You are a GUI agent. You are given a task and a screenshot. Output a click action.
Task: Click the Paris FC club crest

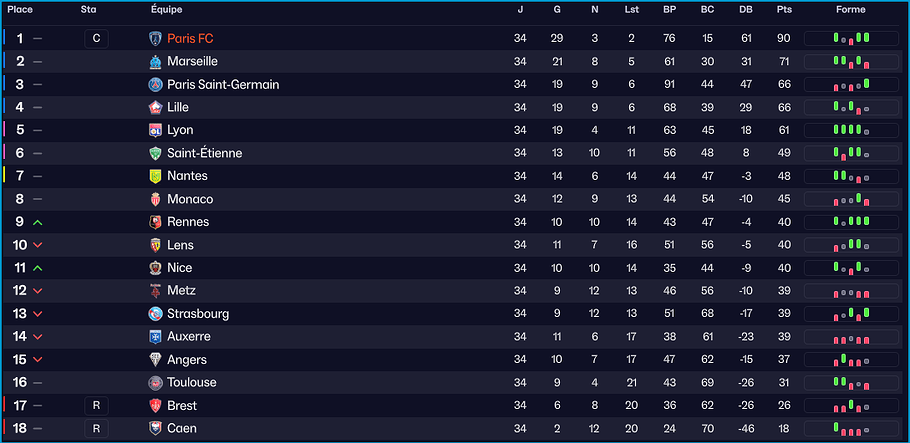point(155,39)
